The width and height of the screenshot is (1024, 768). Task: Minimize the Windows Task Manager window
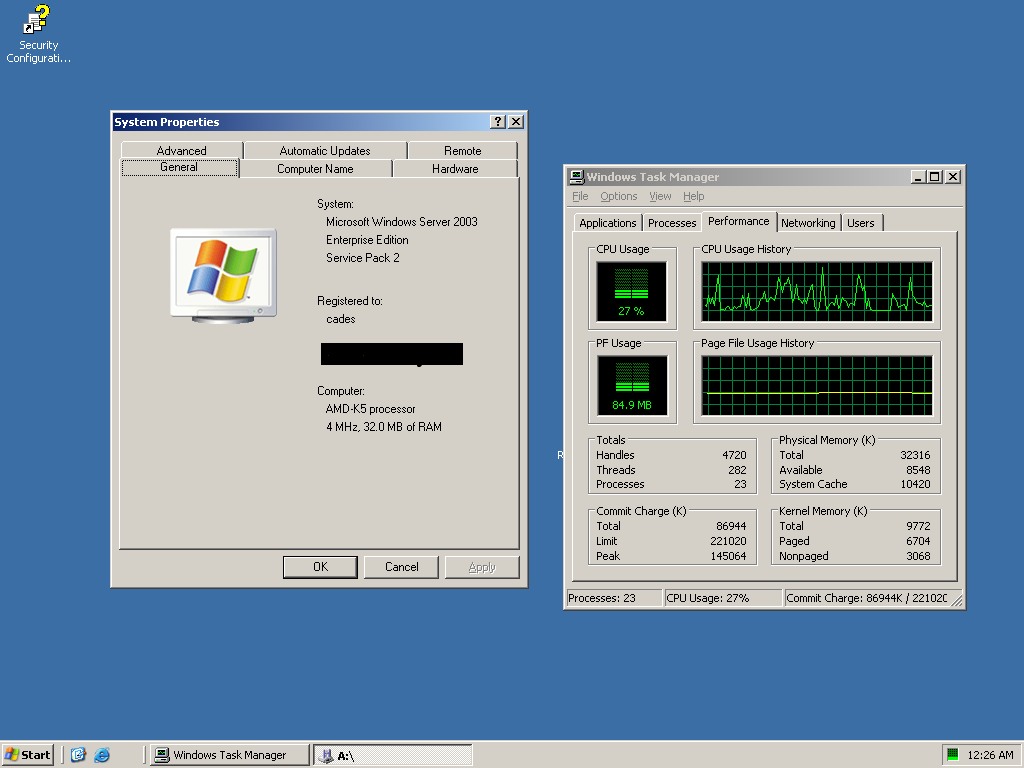click(x=918, y=176)
